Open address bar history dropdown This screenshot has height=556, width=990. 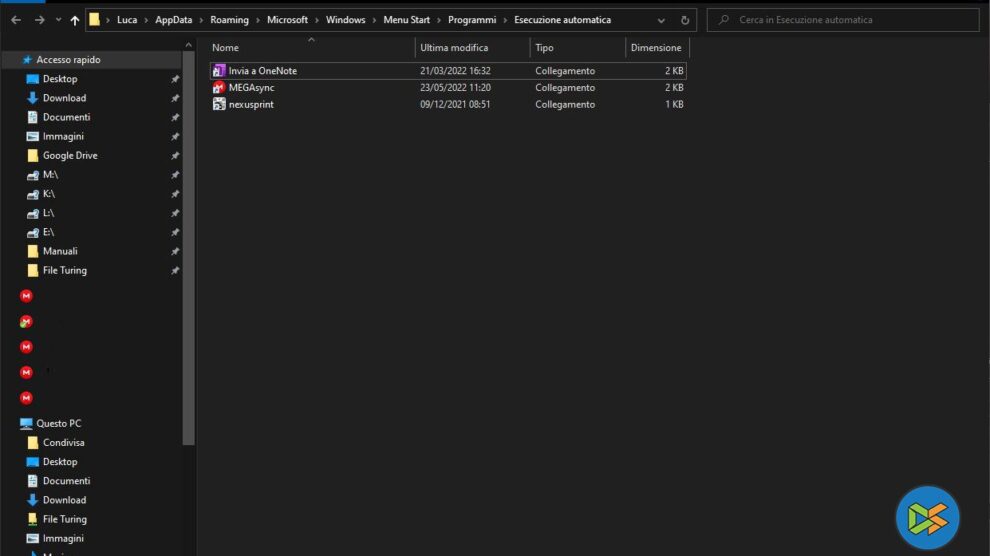pyautogui.click(x=661, y=20)
